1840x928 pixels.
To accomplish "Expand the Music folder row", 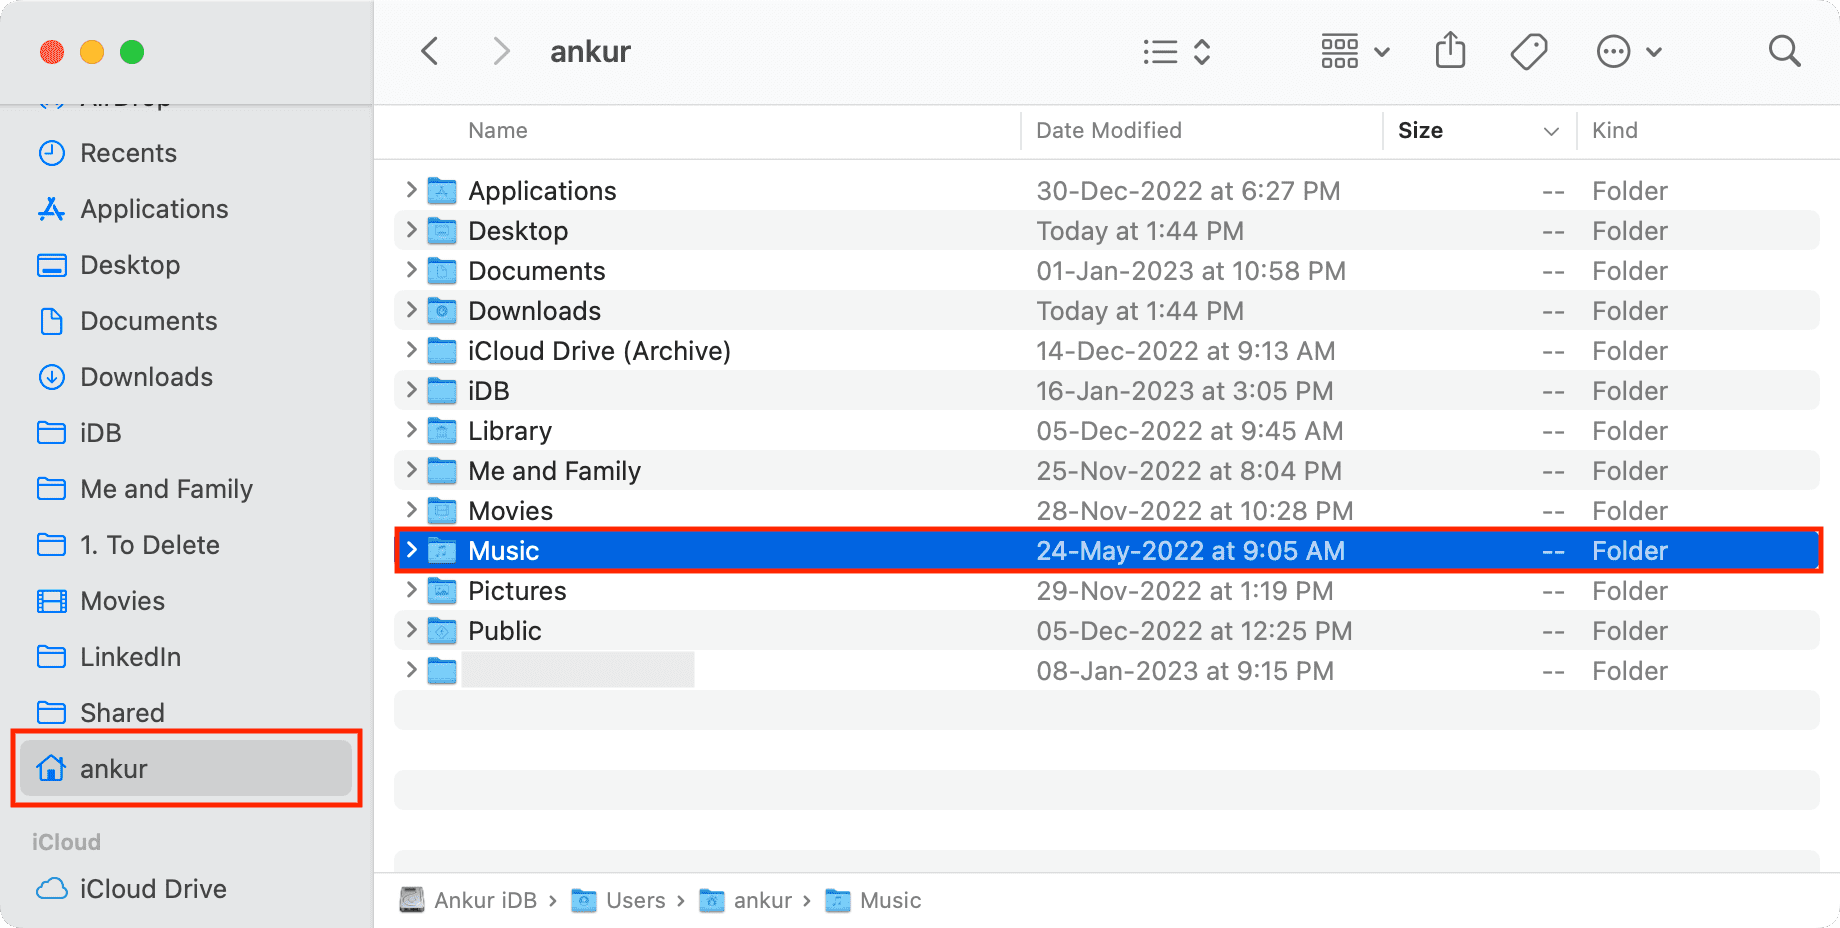I will (411, 550).
